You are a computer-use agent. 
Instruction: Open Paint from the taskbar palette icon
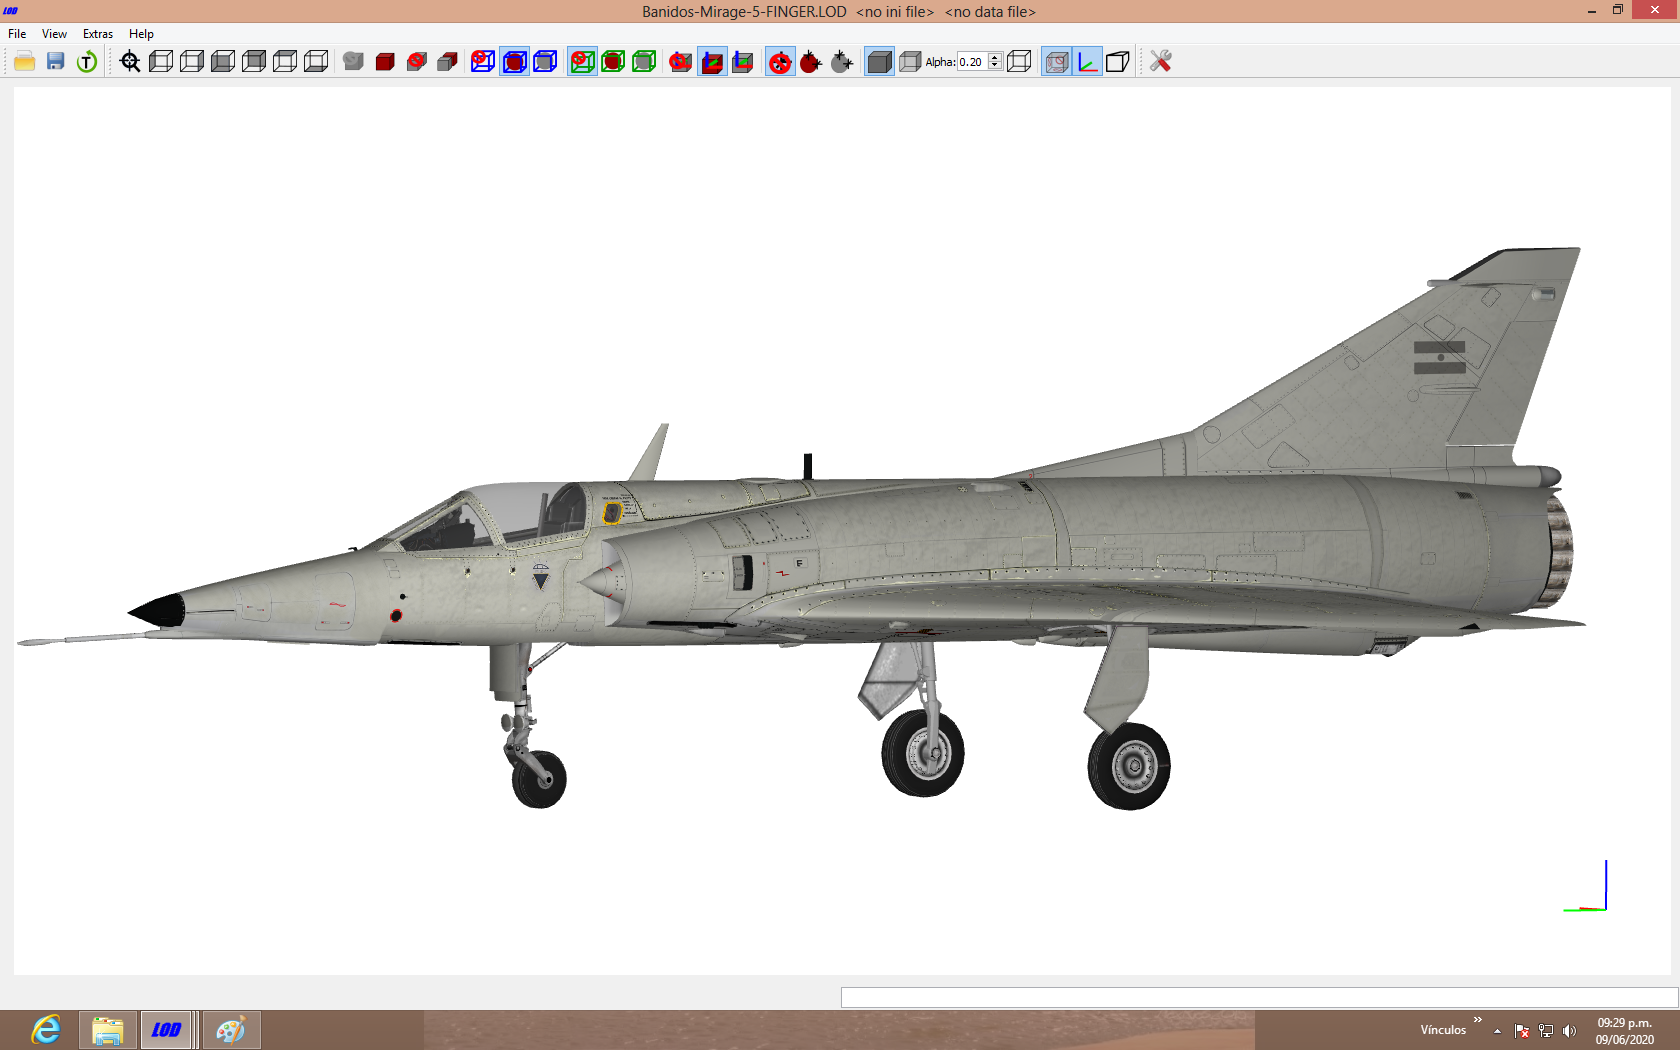tap(231, 1030)
